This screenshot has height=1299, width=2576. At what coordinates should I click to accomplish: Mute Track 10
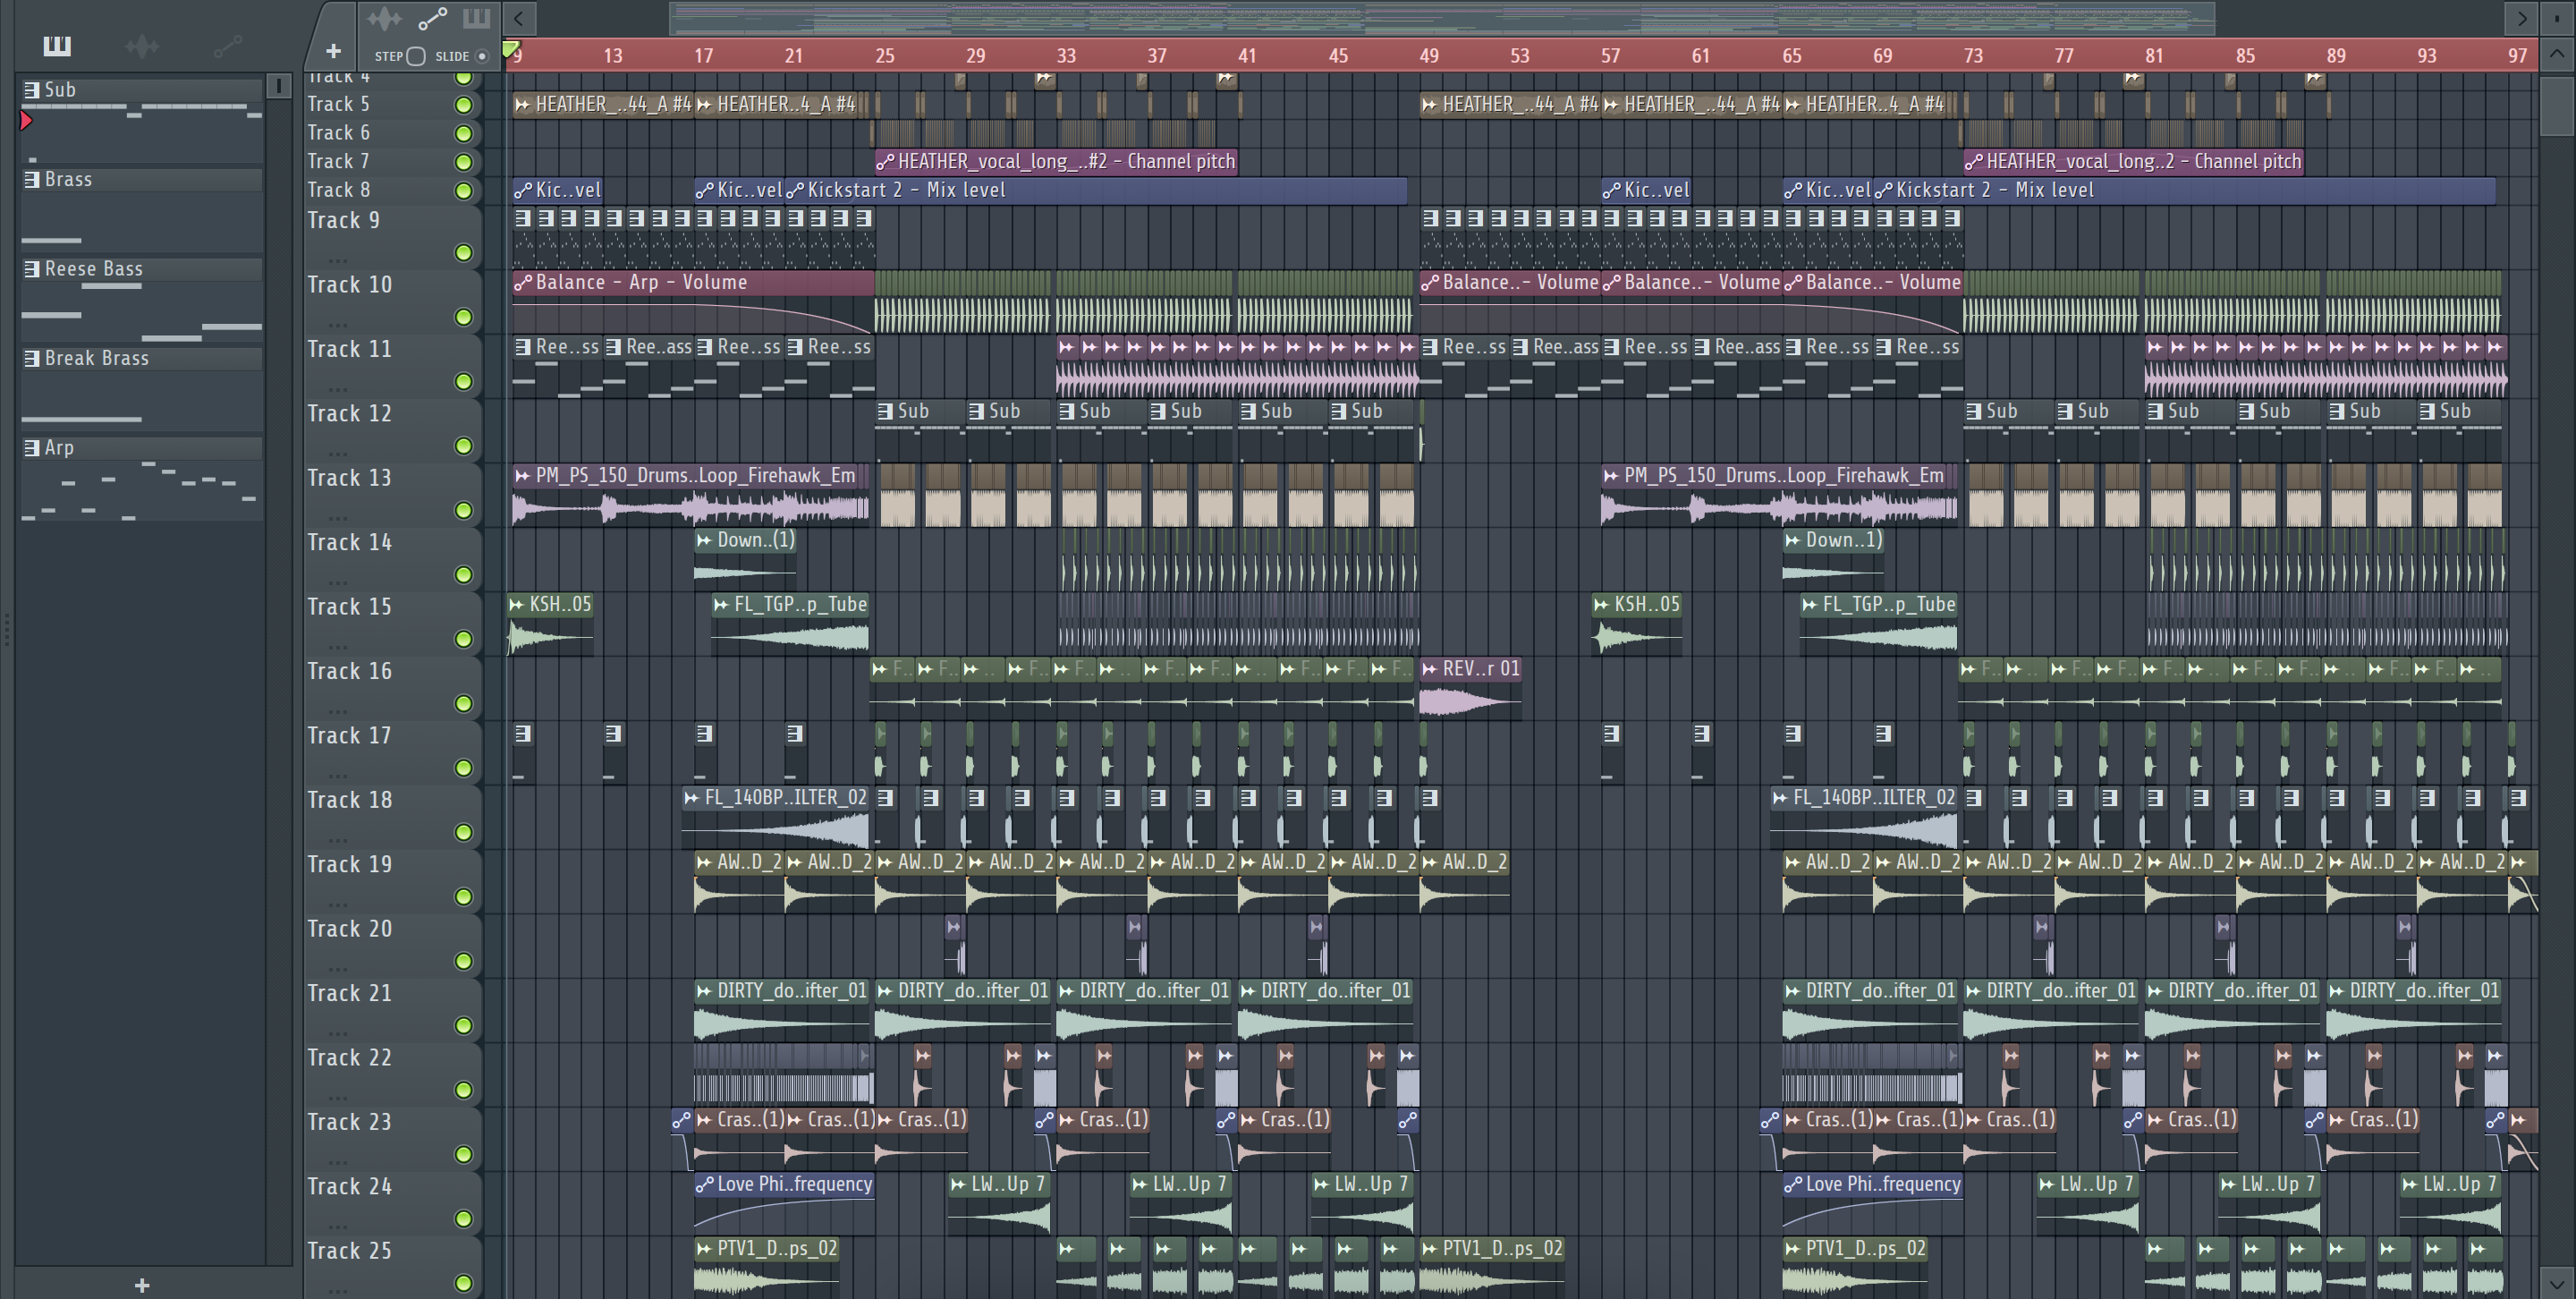point(463,318)
